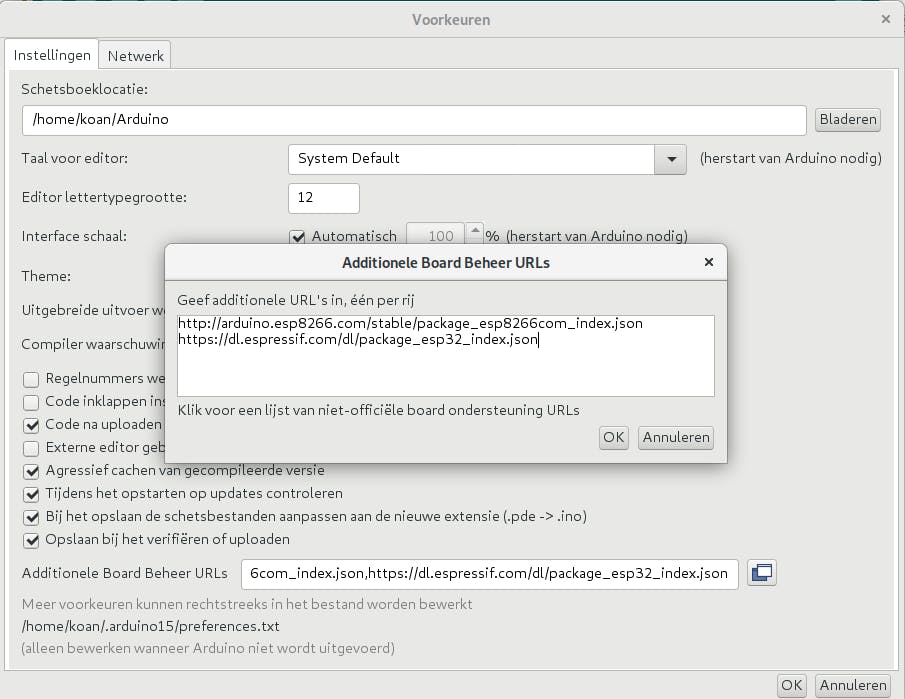Close the Additionele Board Beheer URLs dialog

[x=709, y=263]
